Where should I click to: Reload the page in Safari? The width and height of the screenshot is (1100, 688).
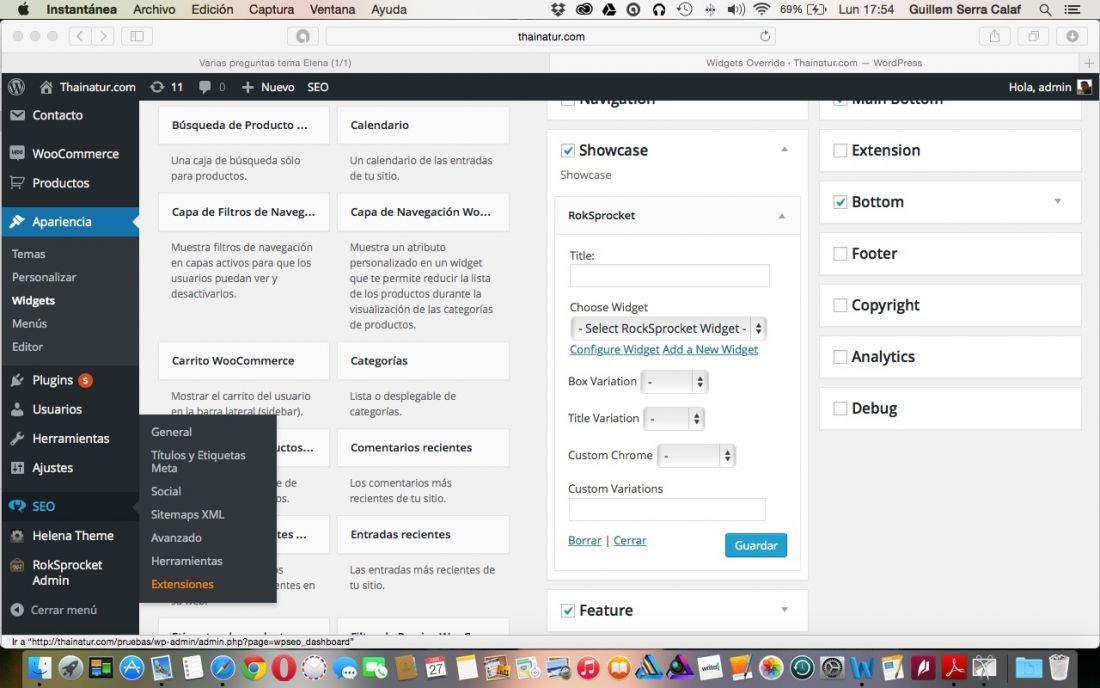(765, 36)
